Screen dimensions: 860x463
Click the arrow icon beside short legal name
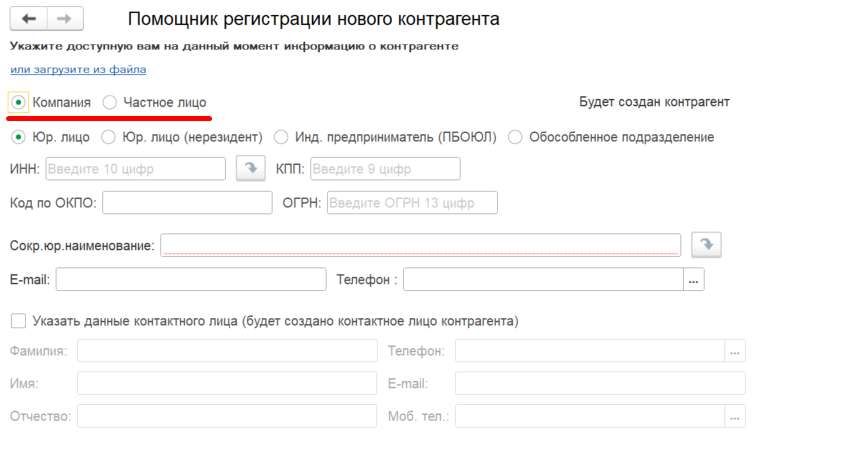click(x=706, y=245)
